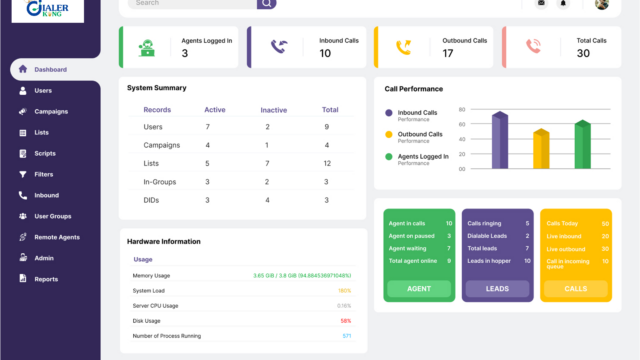Click the Outbound Calls yellow legend dot
This screenshot has width=640, height=360.
pyautogui.click(x=389, y=135)
